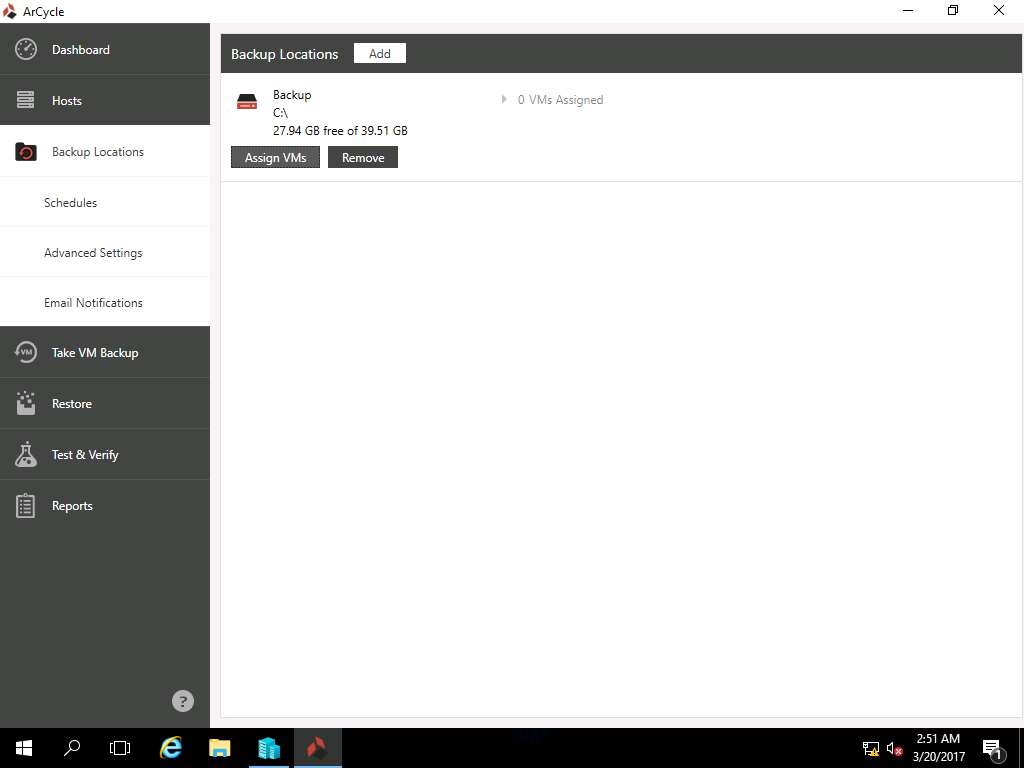Select Backup Locations in sidebar
Screen dimensions: 1024x768
tap(104, 151)
